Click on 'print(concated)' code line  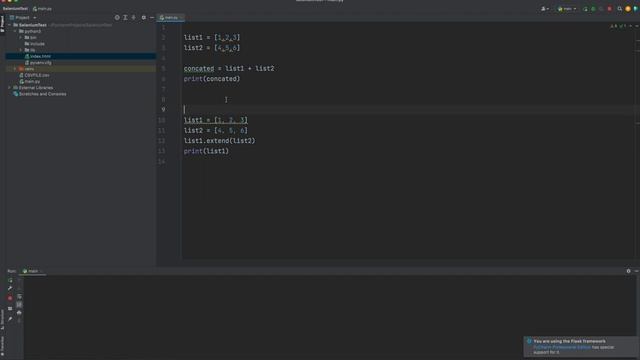click(x=212, y=79)
